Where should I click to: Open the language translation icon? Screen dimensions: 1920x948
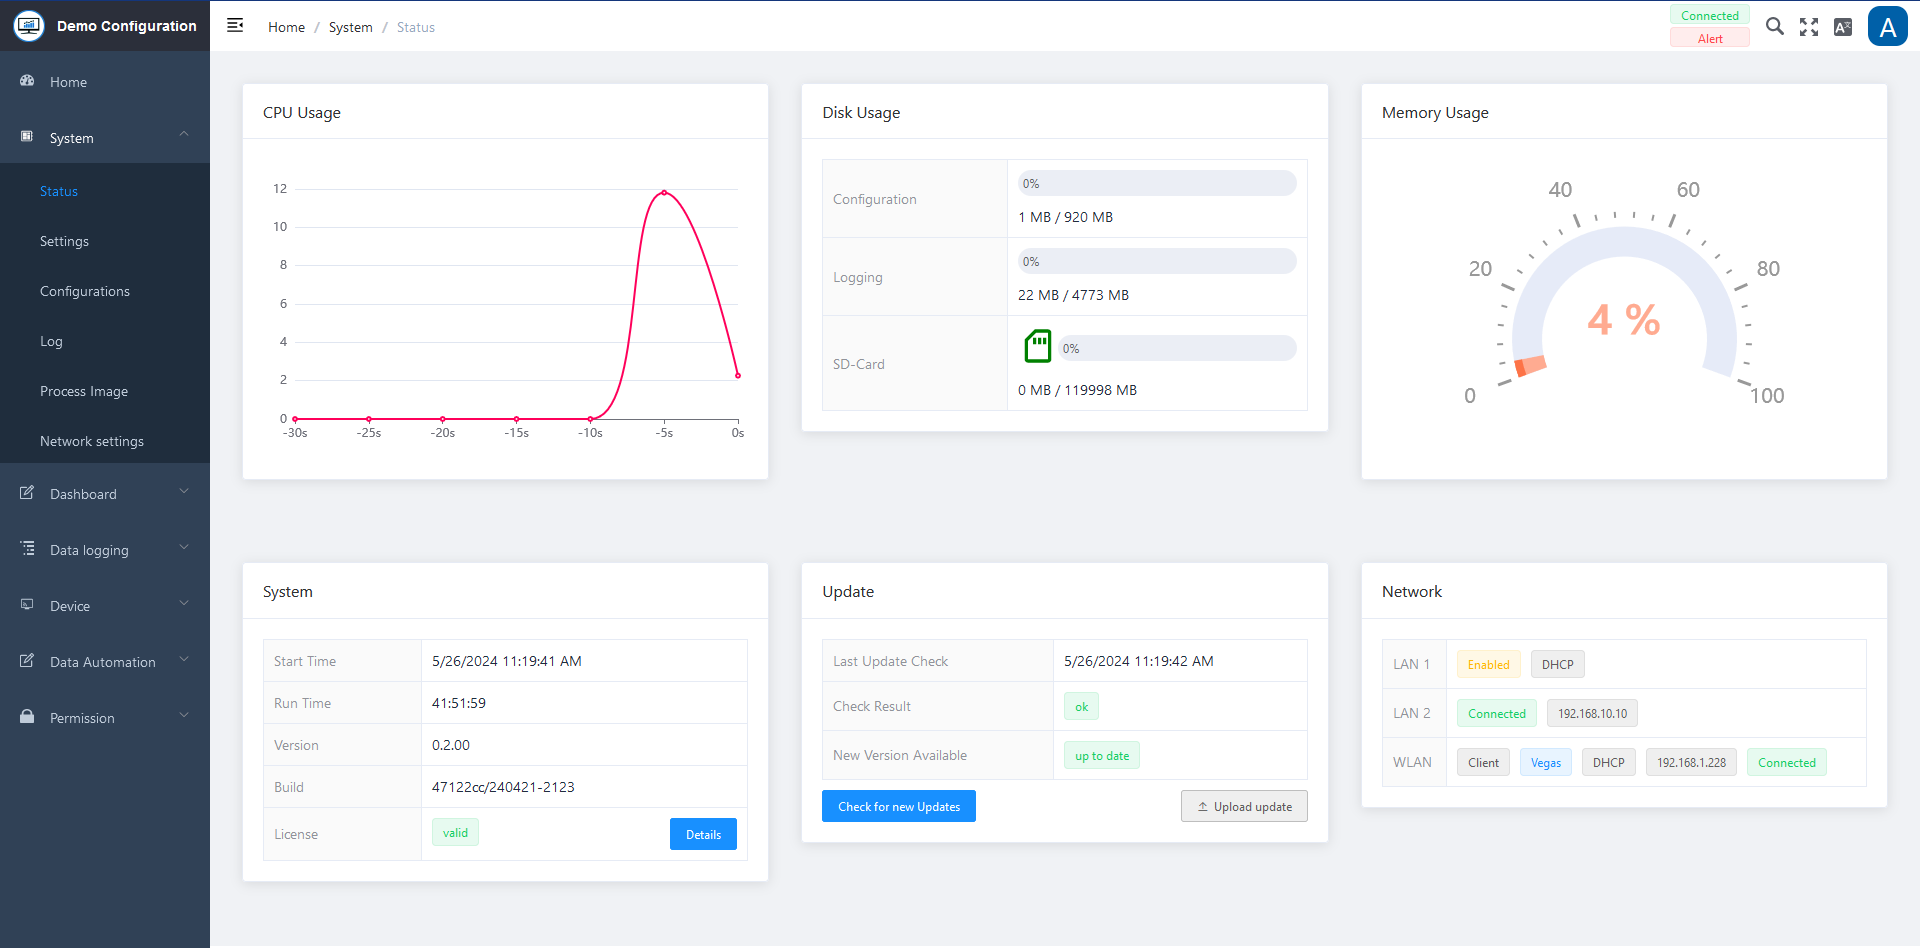(1842, 27)
